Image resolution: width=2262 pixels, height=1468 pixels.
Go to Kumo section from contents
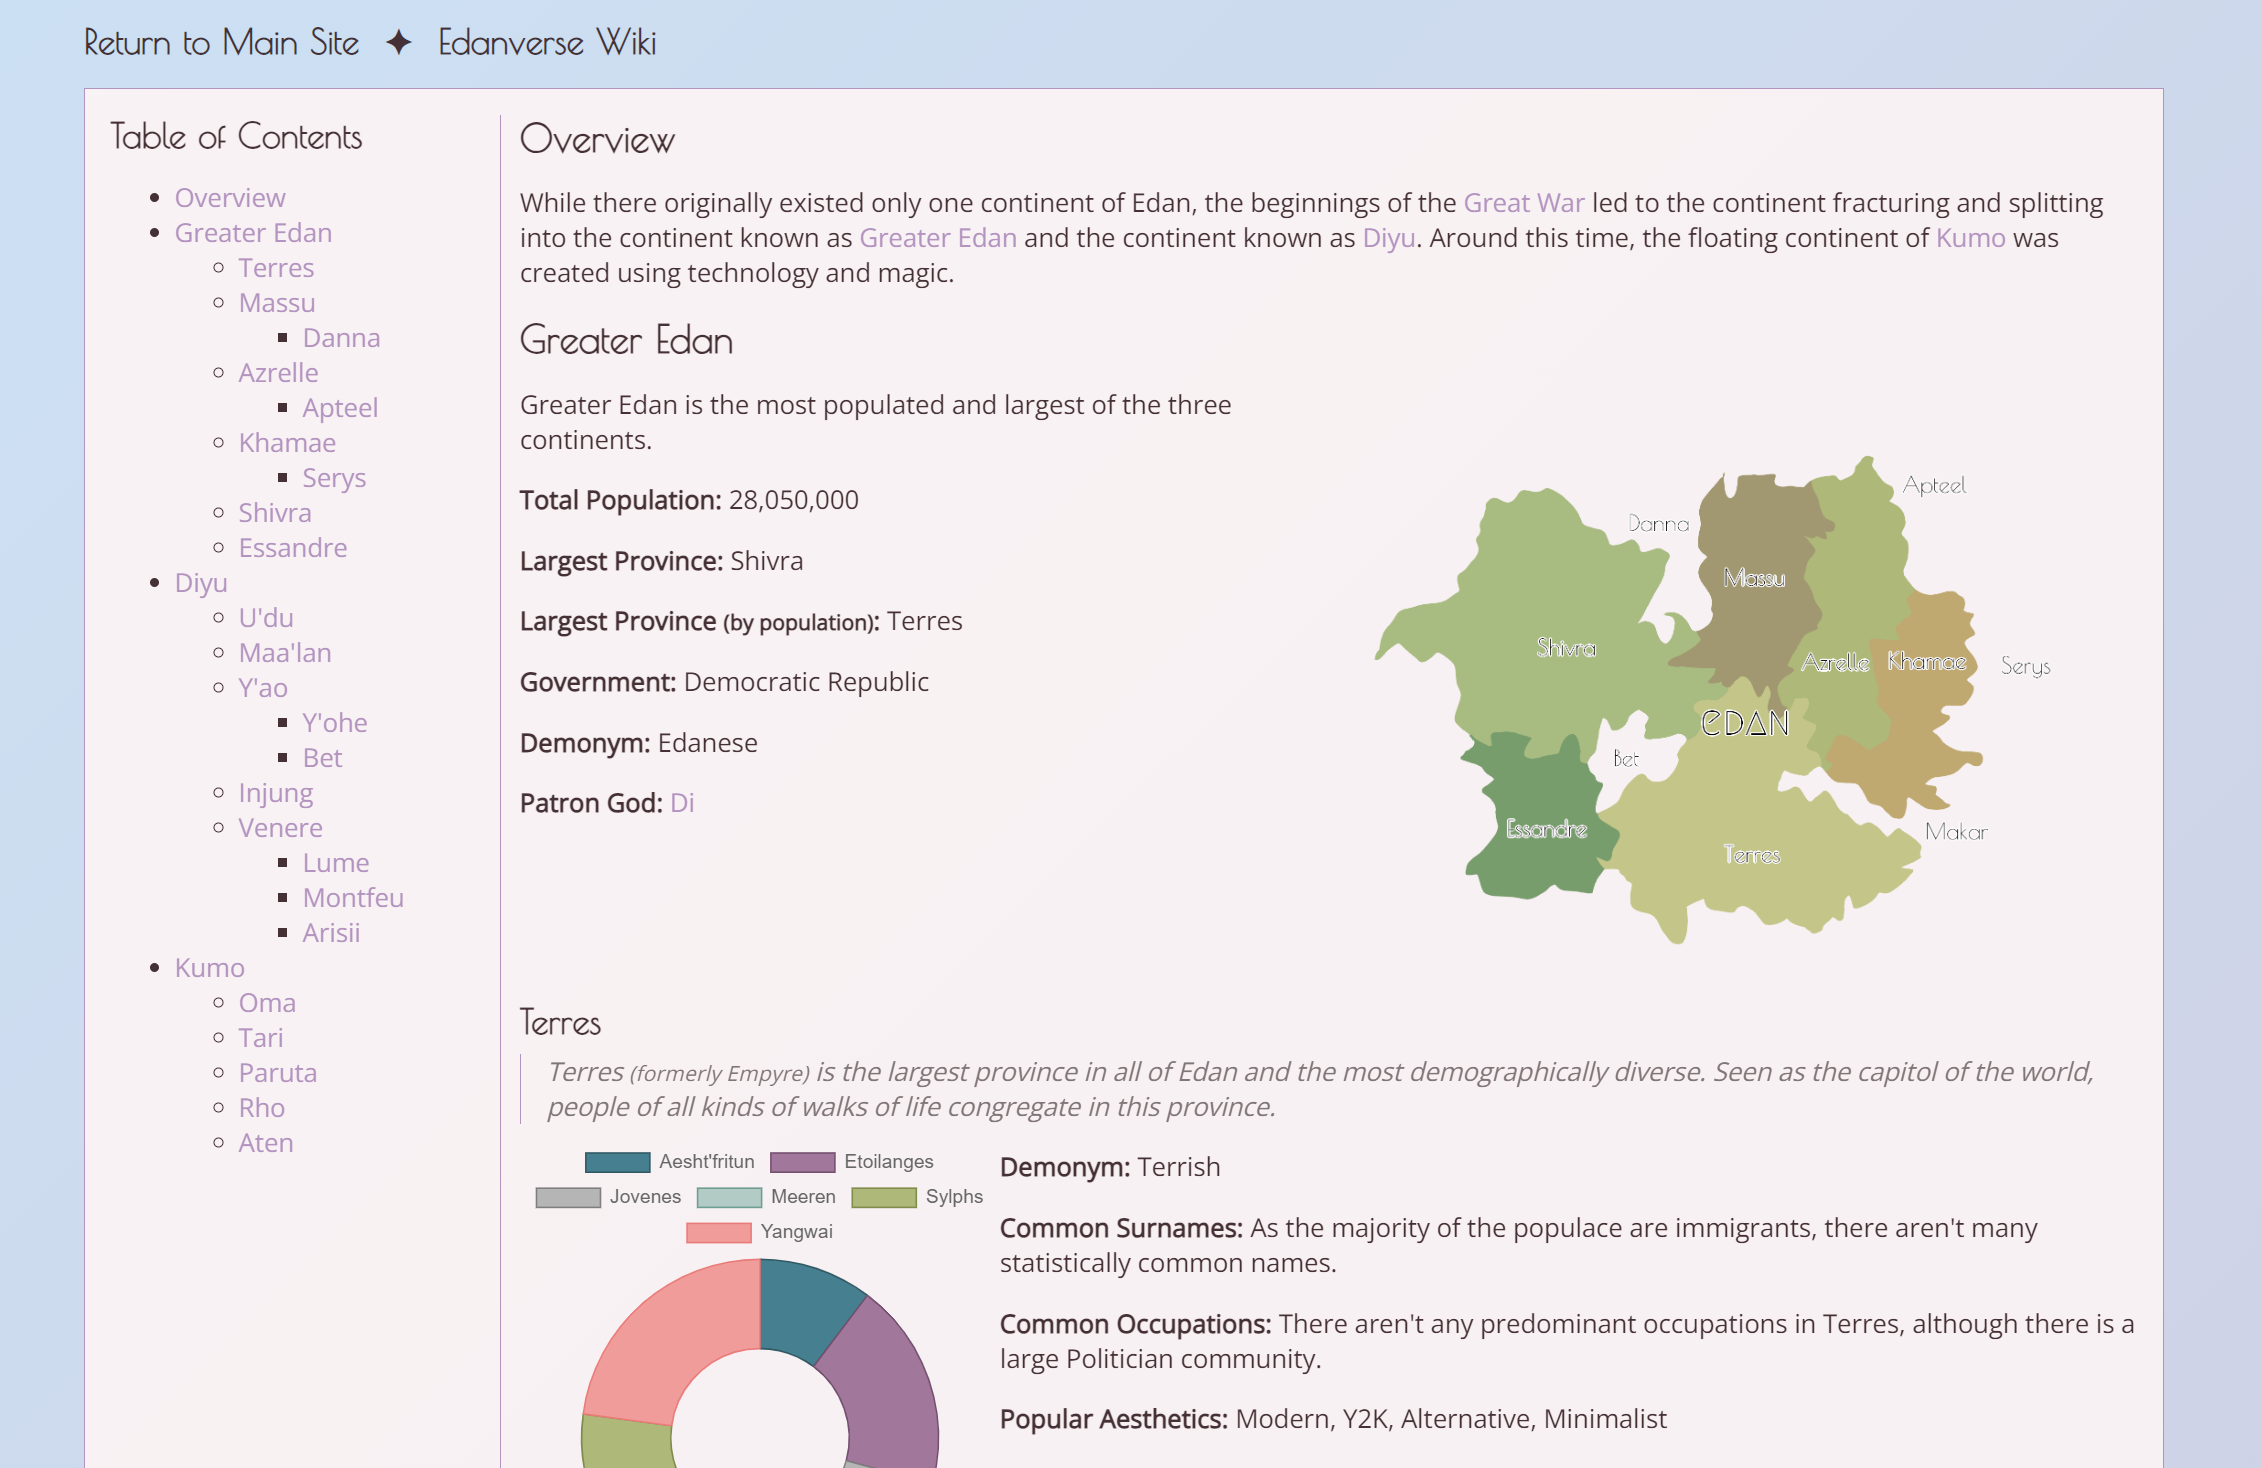209,968
